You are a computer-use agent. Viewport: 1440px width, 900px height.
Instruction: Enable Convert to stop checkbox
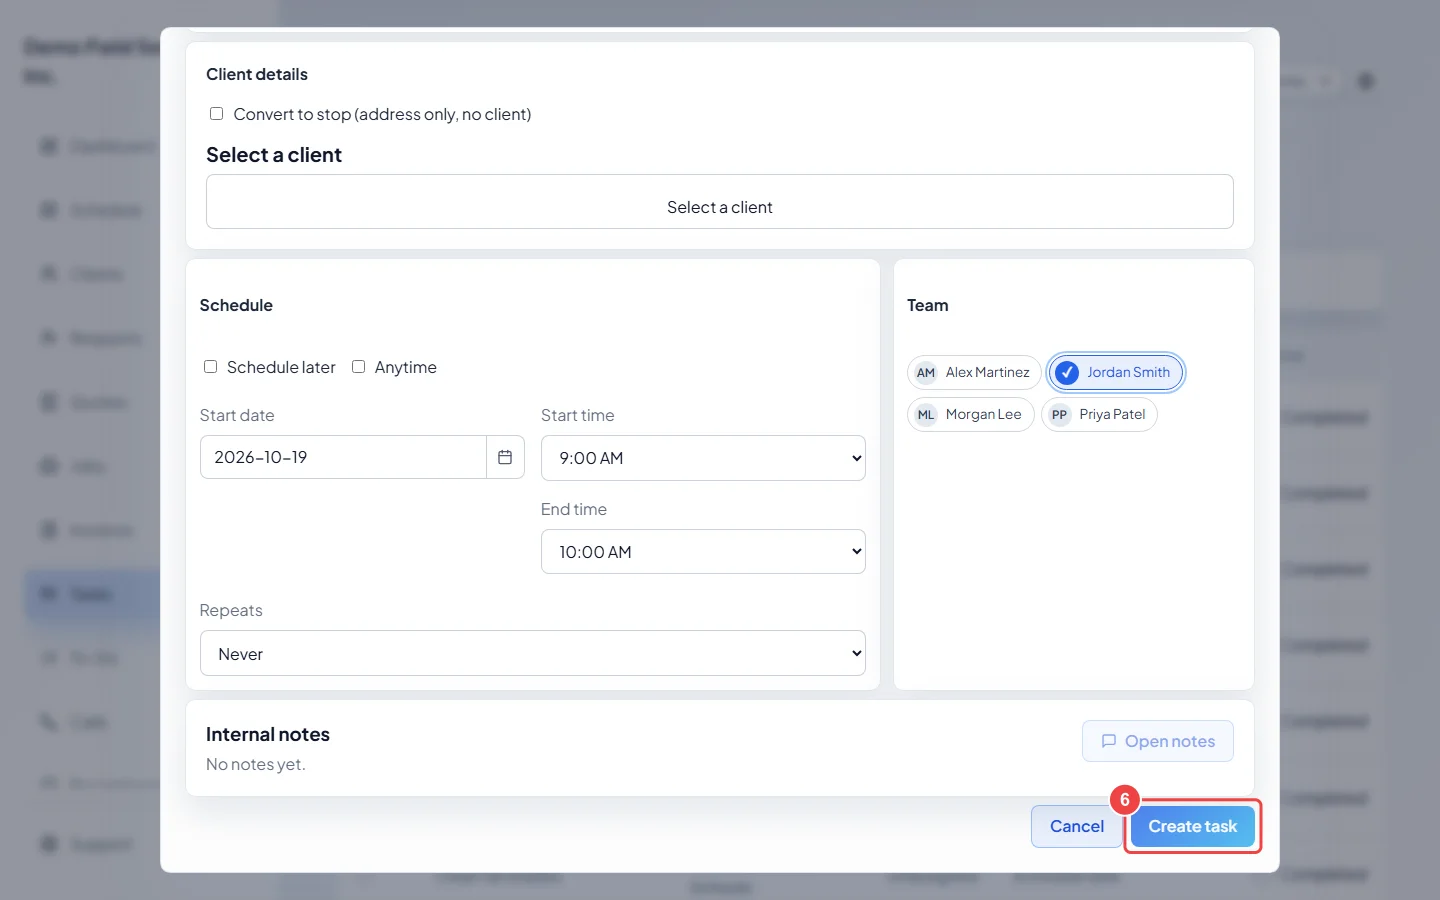click(216, 114)
